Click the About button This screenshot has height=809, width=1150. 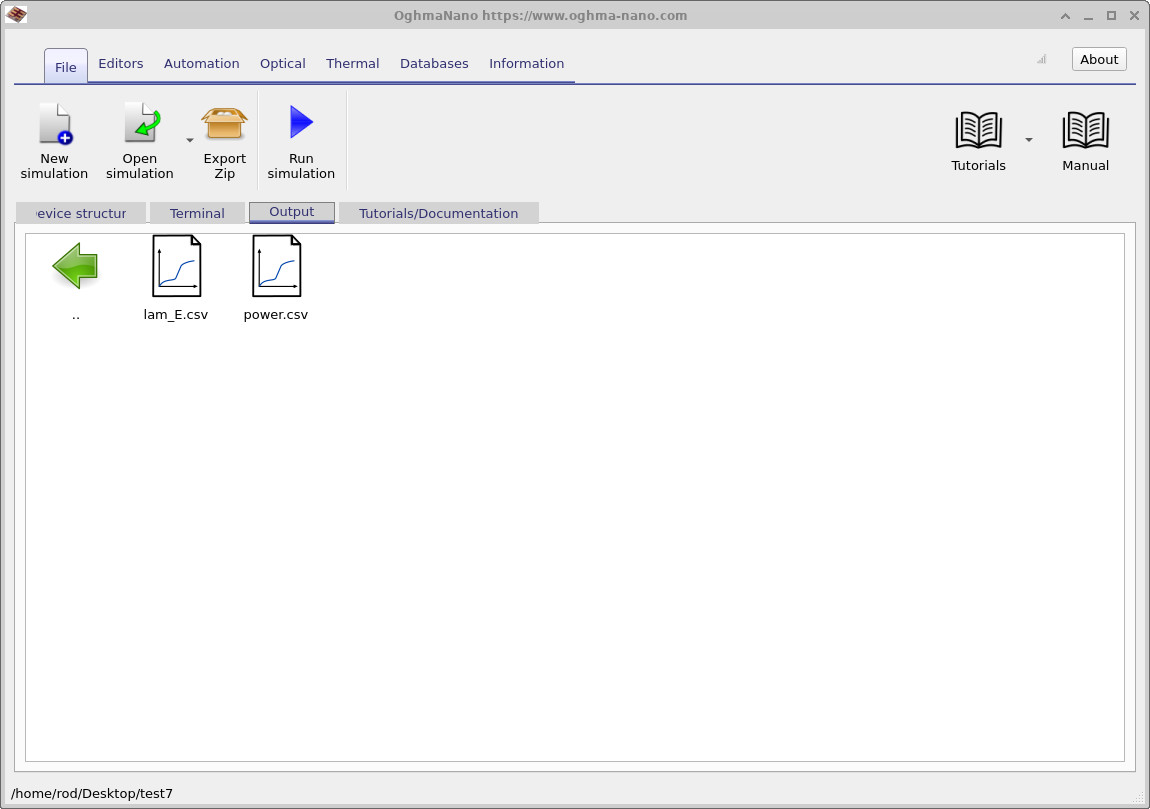pyautogui.click(x=1099, y=59)
